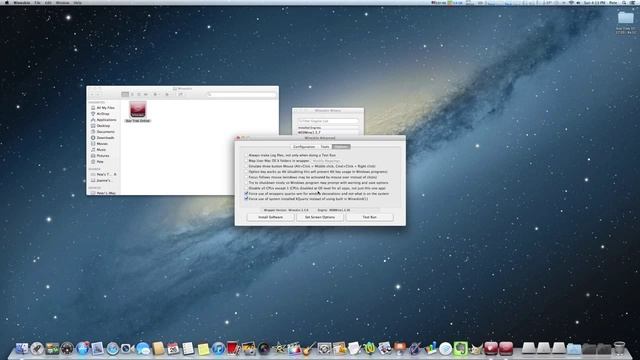Switch Finder to icon view
The width and height of the screenshot is (640, 360).
[125, 94]
